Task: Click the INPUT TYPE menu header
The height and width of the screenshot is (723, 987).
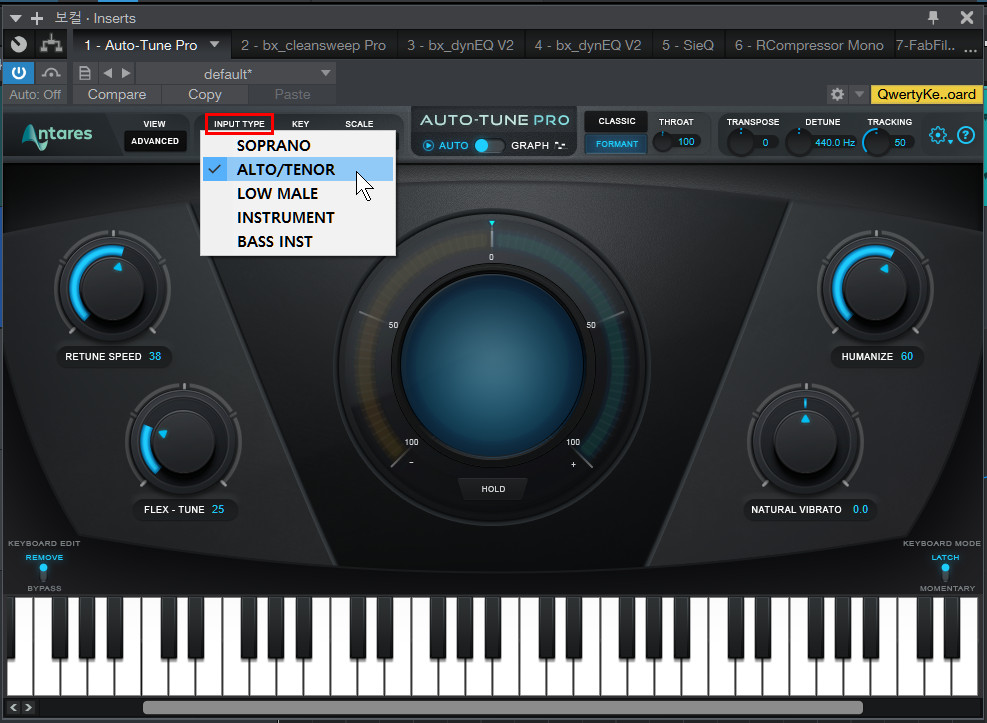Action: coord(239,124)
